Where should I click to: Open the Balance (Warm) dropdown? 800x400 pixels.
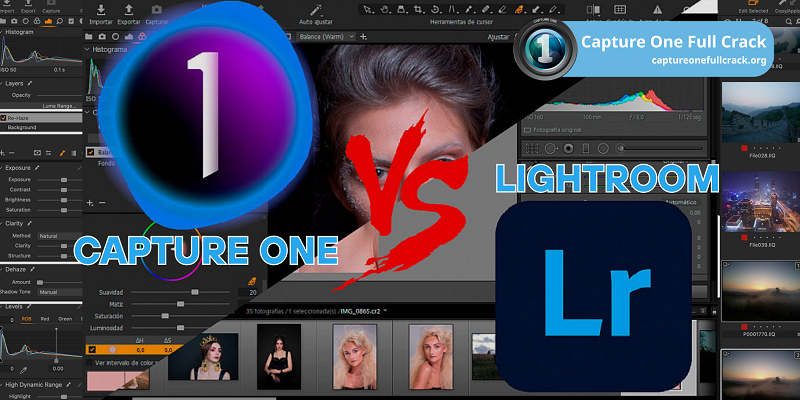tap(326, 37)
